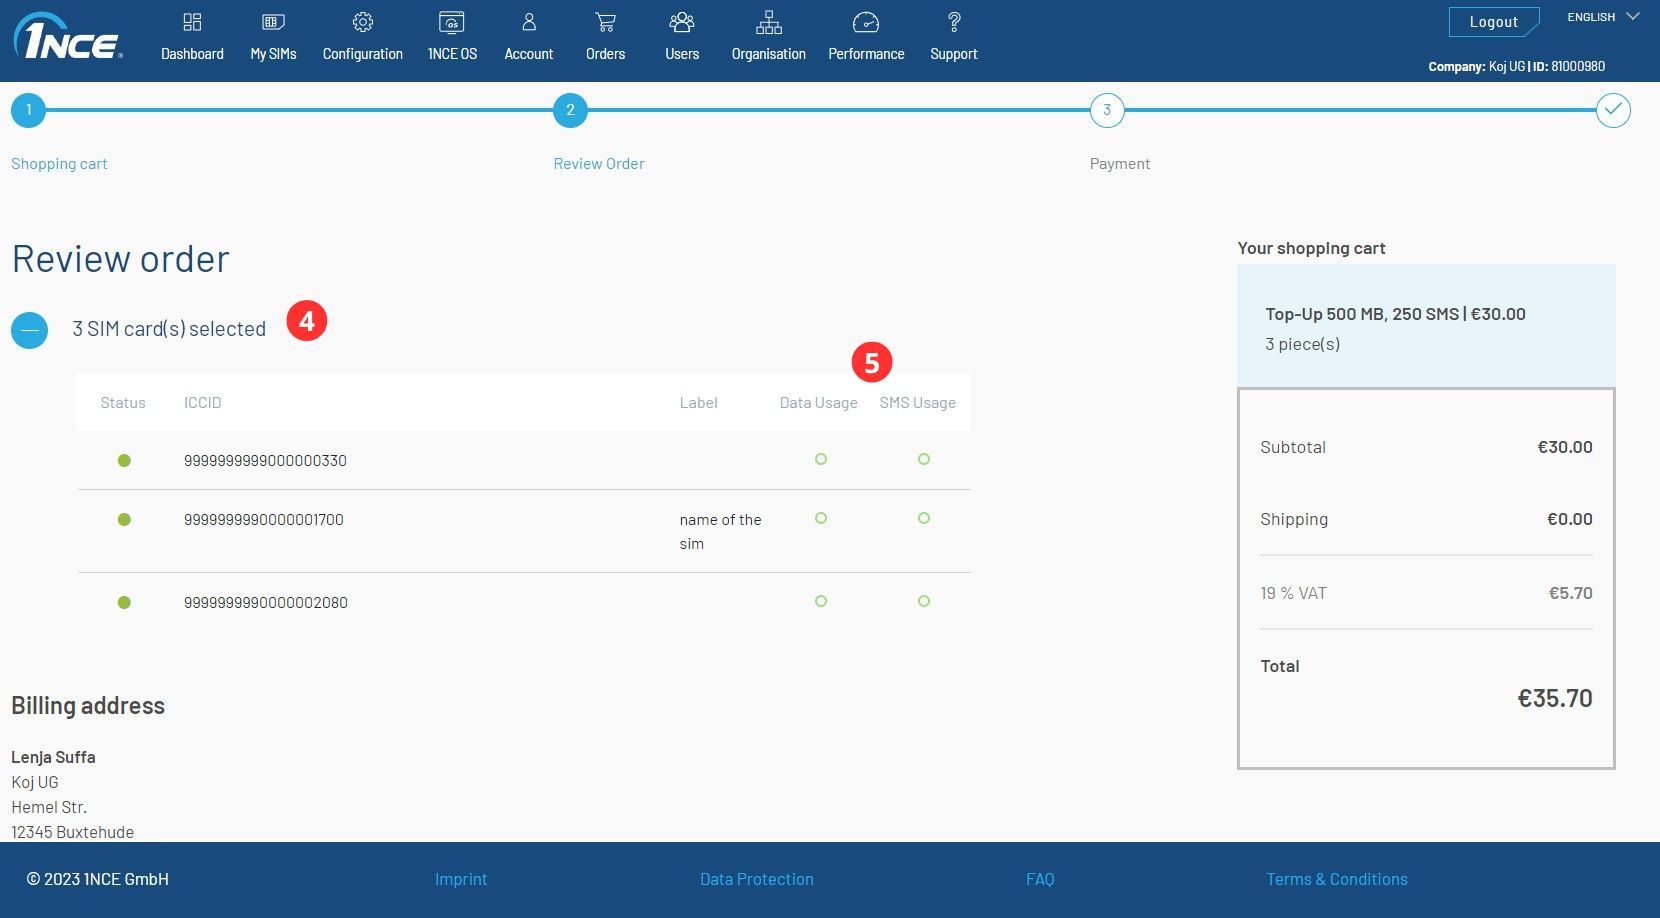Open Performance gauge icon
The width and height of the screenshot is (1660, 918).
coord(866,22)
